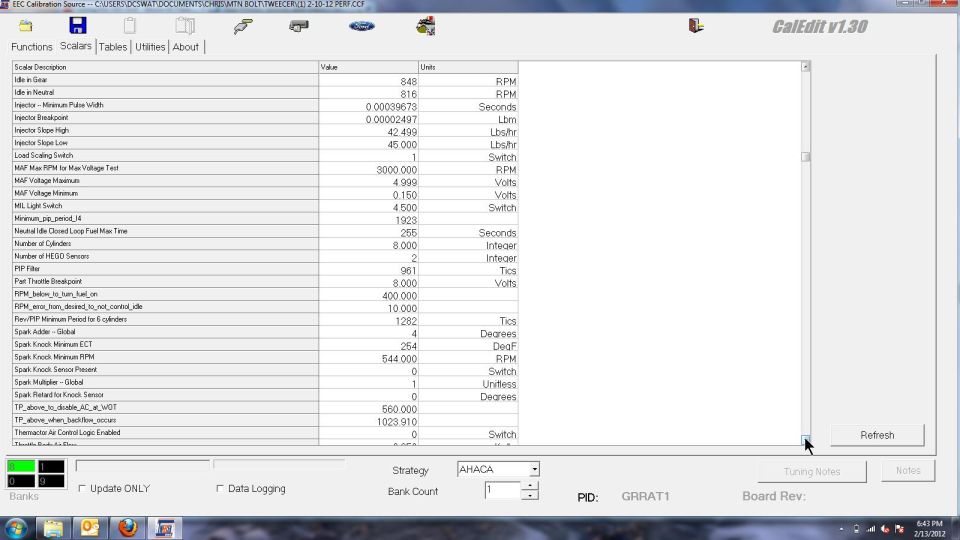This screenshot has height=540, width=960.
Task: Select Part Throttle Breakpoint row label
Action: coord(165,282)
